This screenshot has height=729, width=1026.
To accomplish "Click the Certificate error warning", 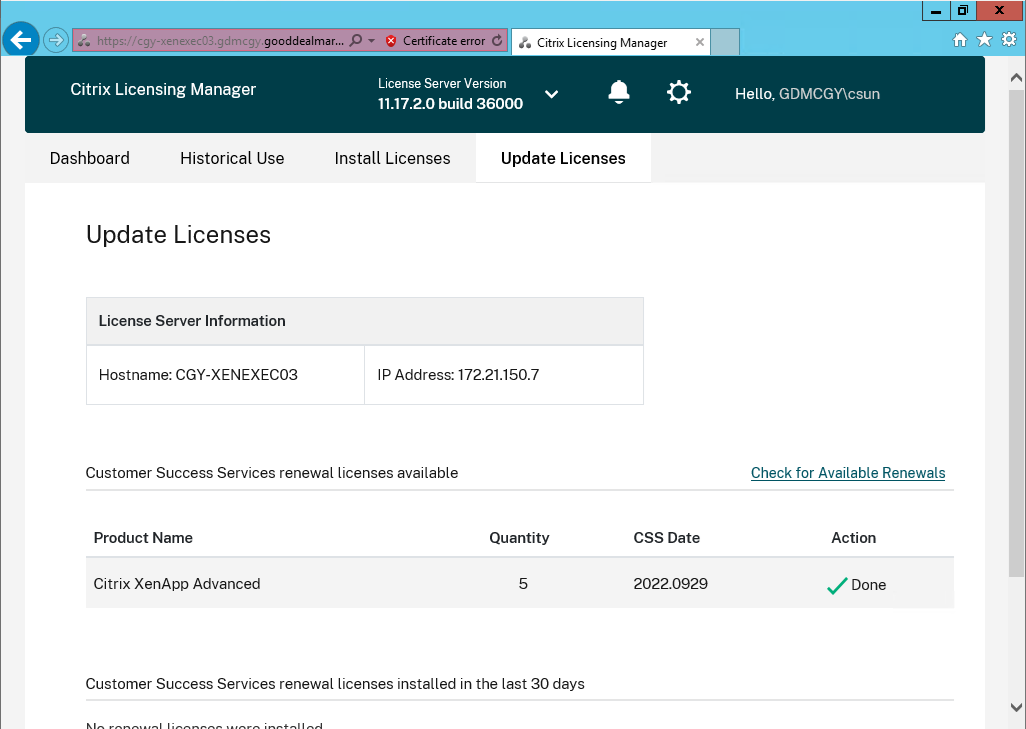I will pyautogui.click(x=435, y=41).
